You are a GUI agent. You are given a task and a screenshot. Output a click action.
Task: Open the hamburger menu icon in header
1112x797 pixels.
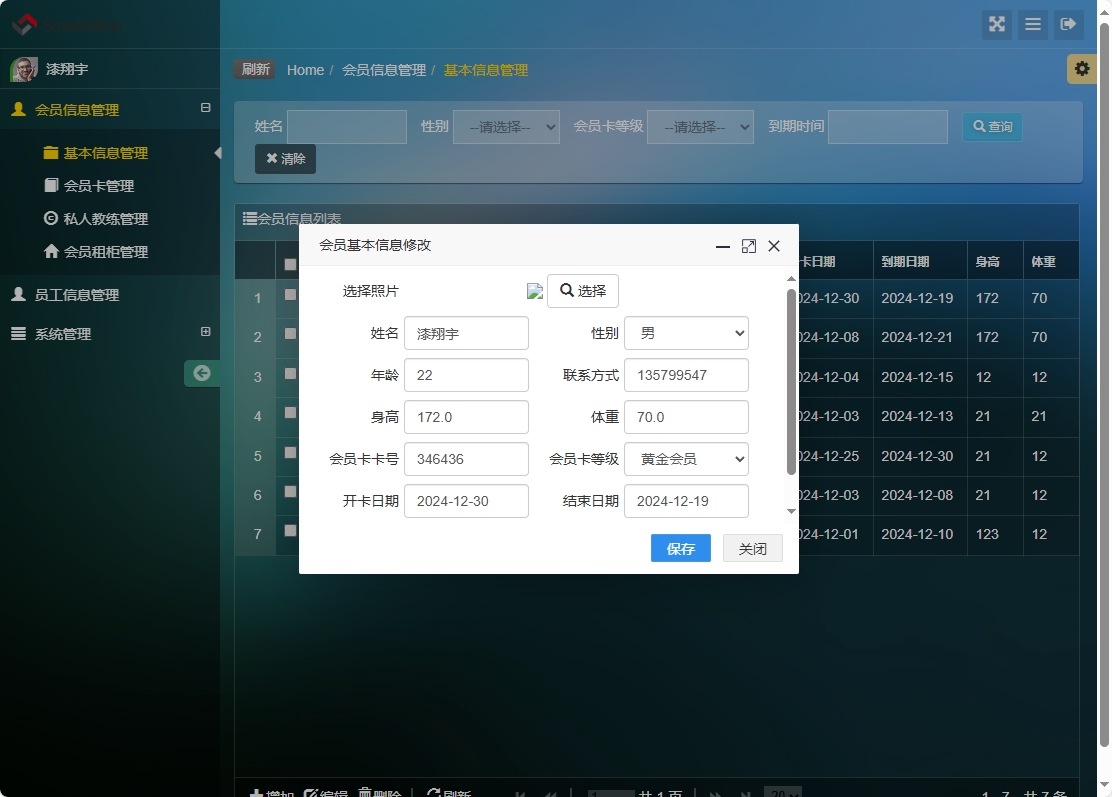point(1032,24)
